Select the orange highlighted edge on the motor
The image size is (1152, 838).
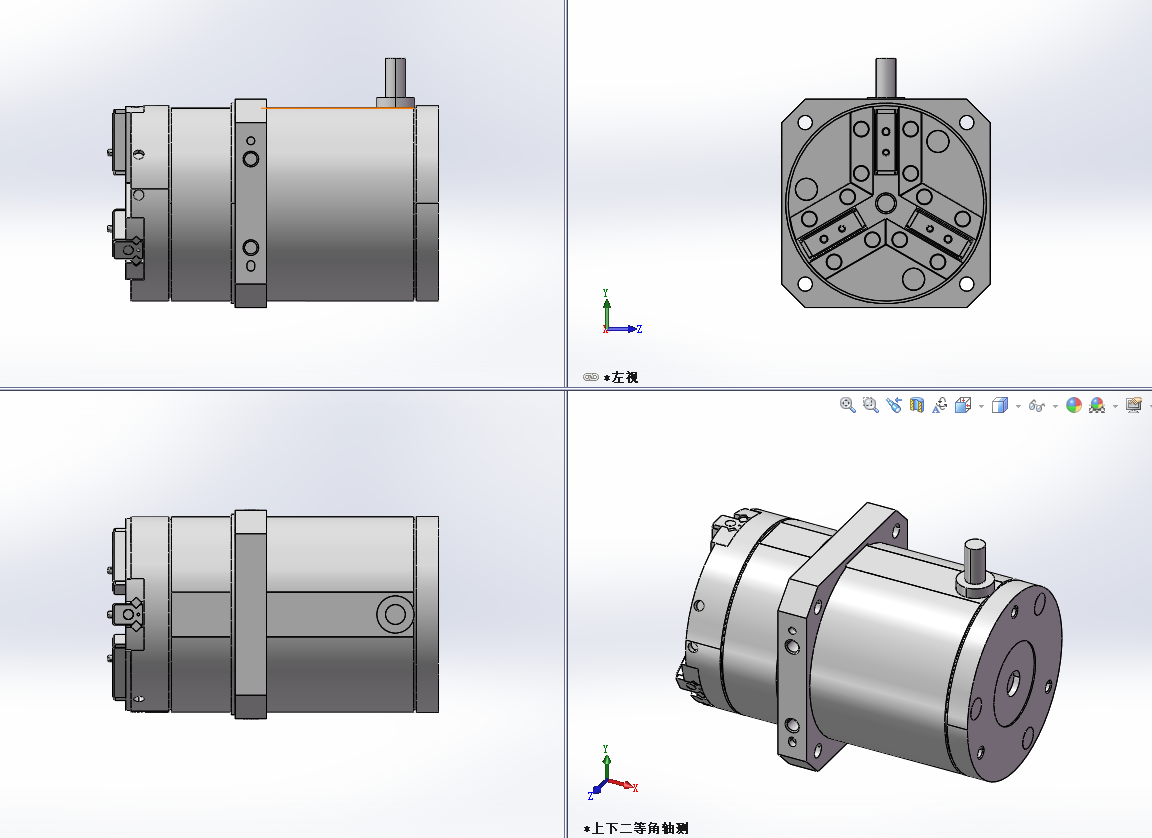(338, 108)
